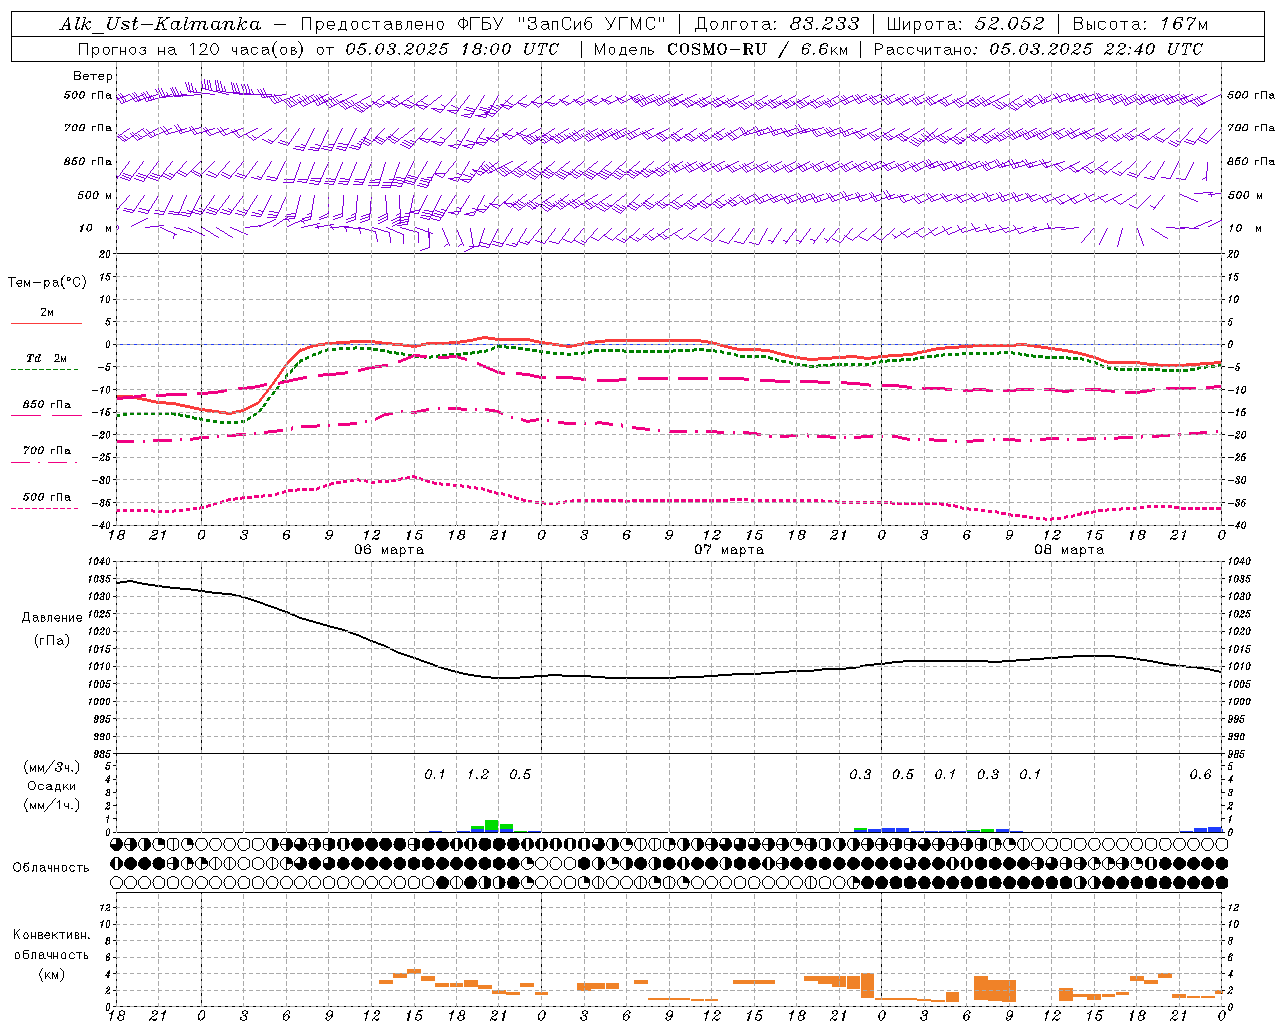Screen dimensions: 1280x1024
Task: Click the 1.2 precipitation amount value
Action: 478,774
